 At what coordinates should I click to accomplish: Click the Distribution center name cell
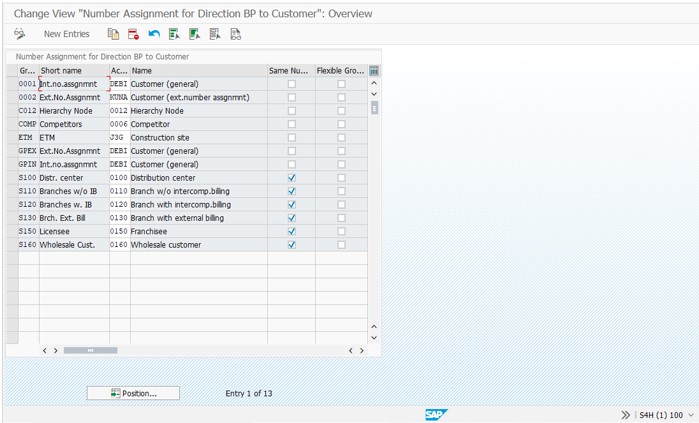(x=199, y=177)
